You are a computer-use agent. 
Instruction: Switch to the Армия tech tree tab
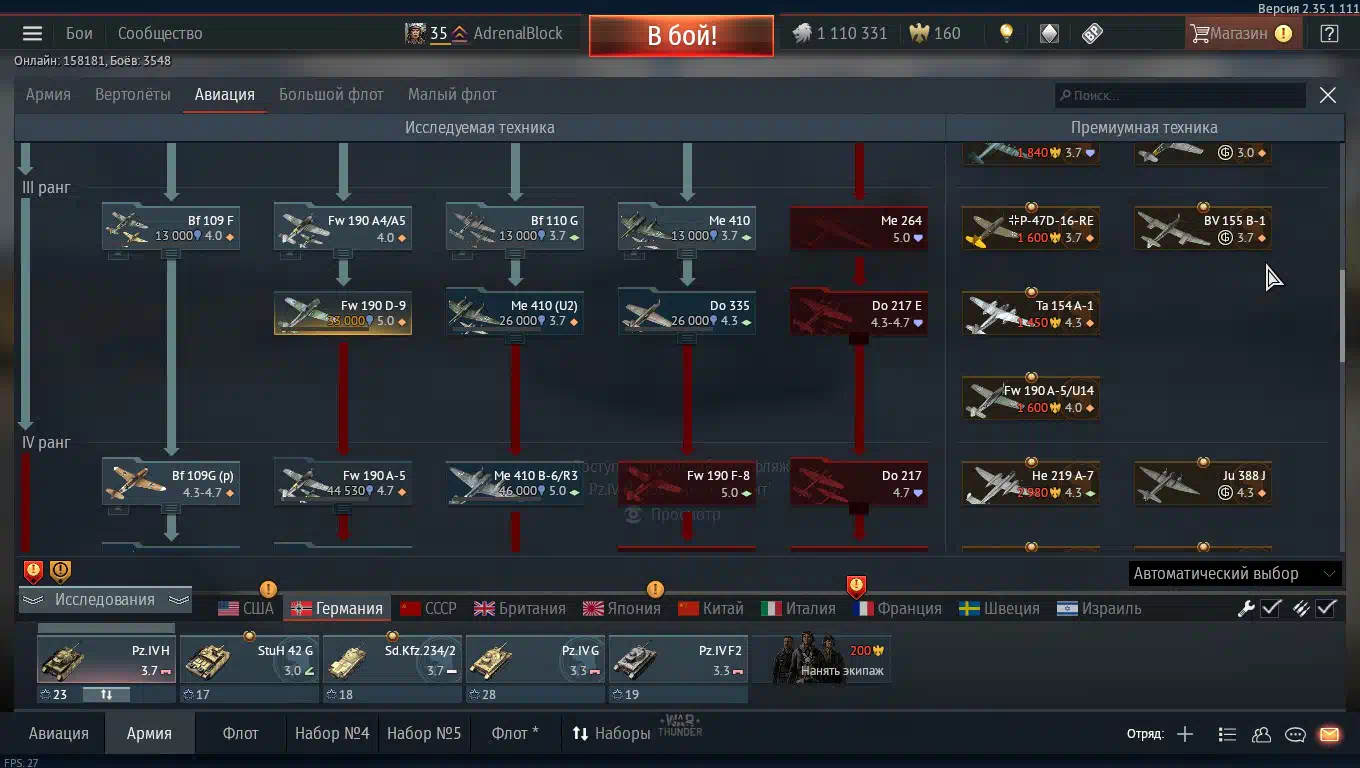coord(48,94)
